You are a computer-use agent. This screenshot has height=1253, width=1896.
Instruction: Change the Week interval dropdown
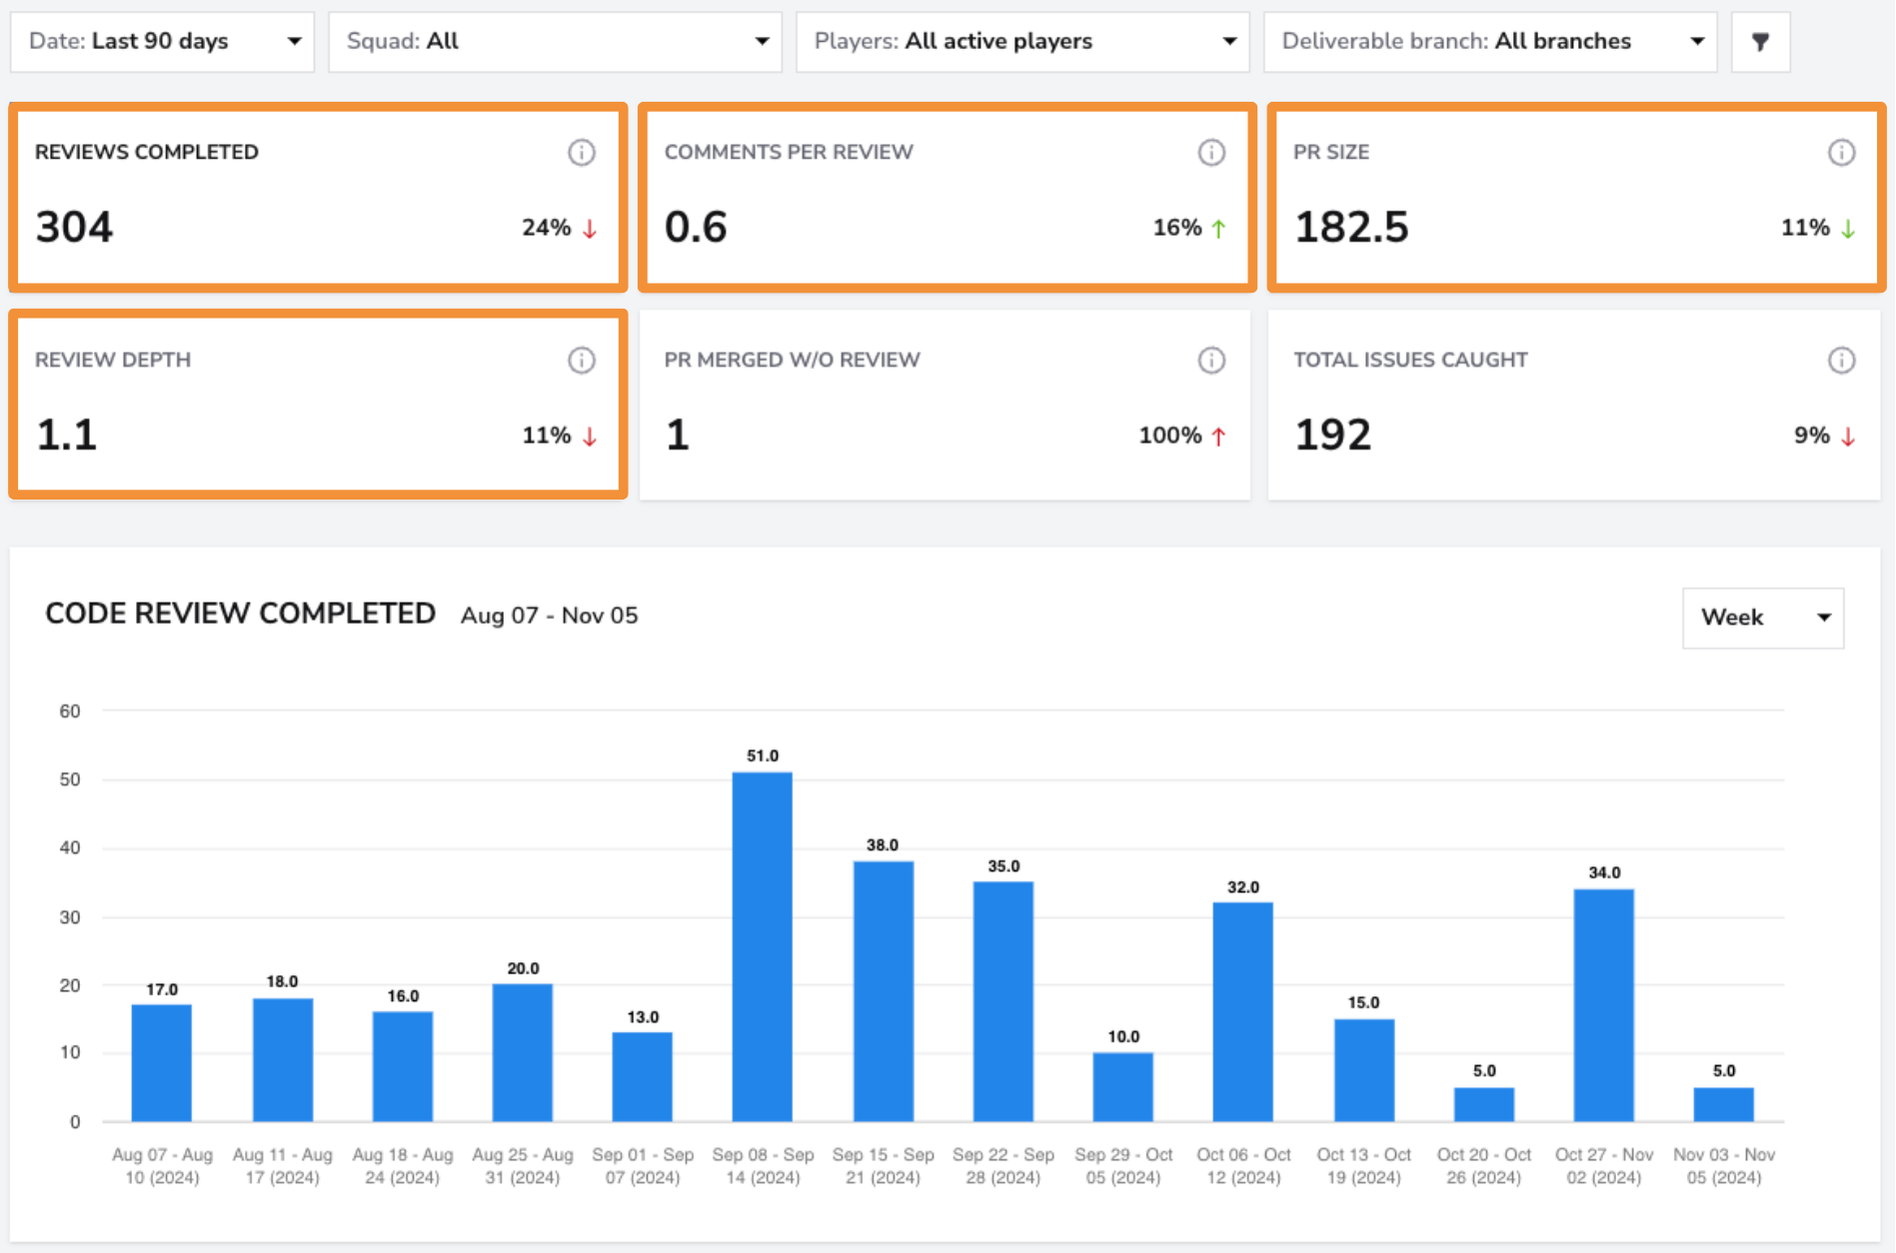pos(1763,618)
